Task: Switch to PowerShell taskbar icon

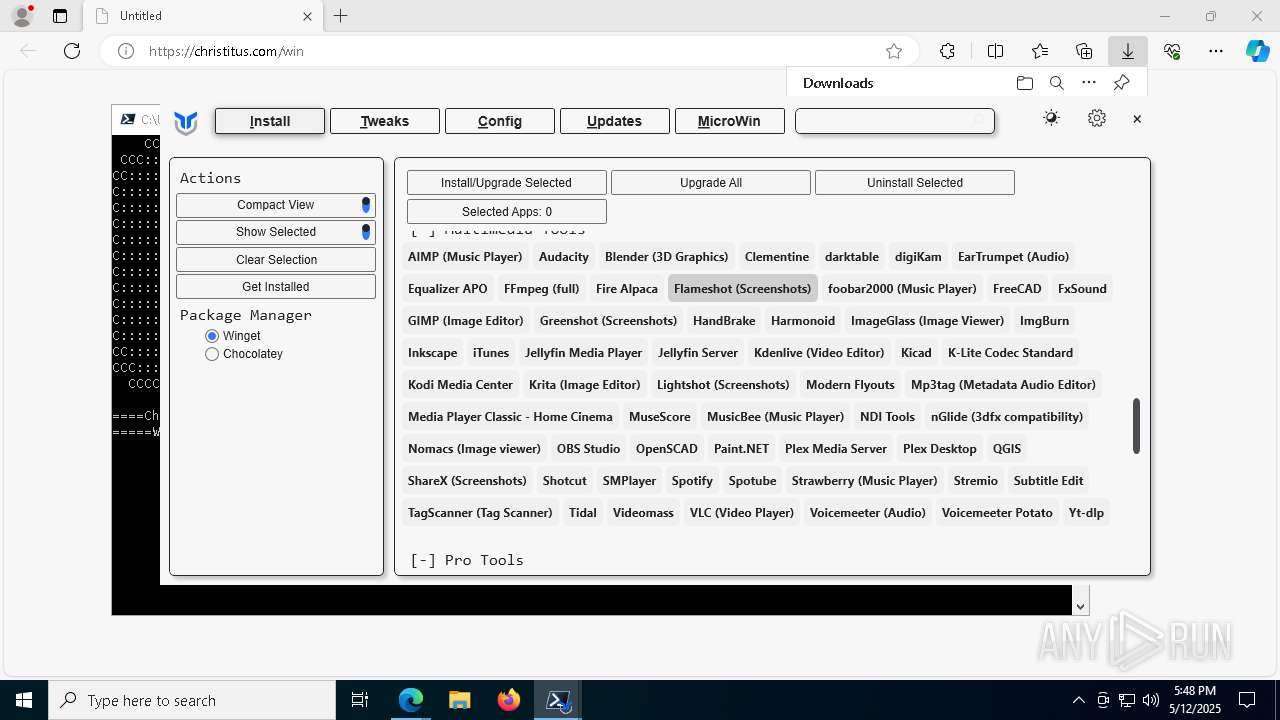Action: (x=558, y=700)
